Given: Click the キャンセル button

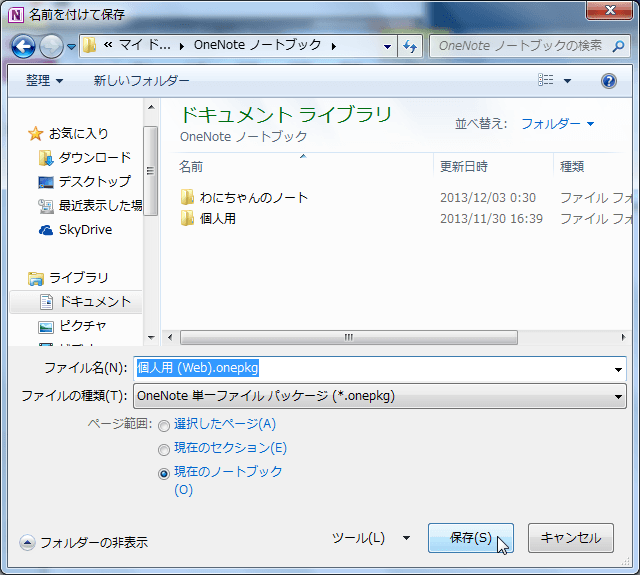Looking at the screenshot, I should pyautogui.click(x=571, y=538).
